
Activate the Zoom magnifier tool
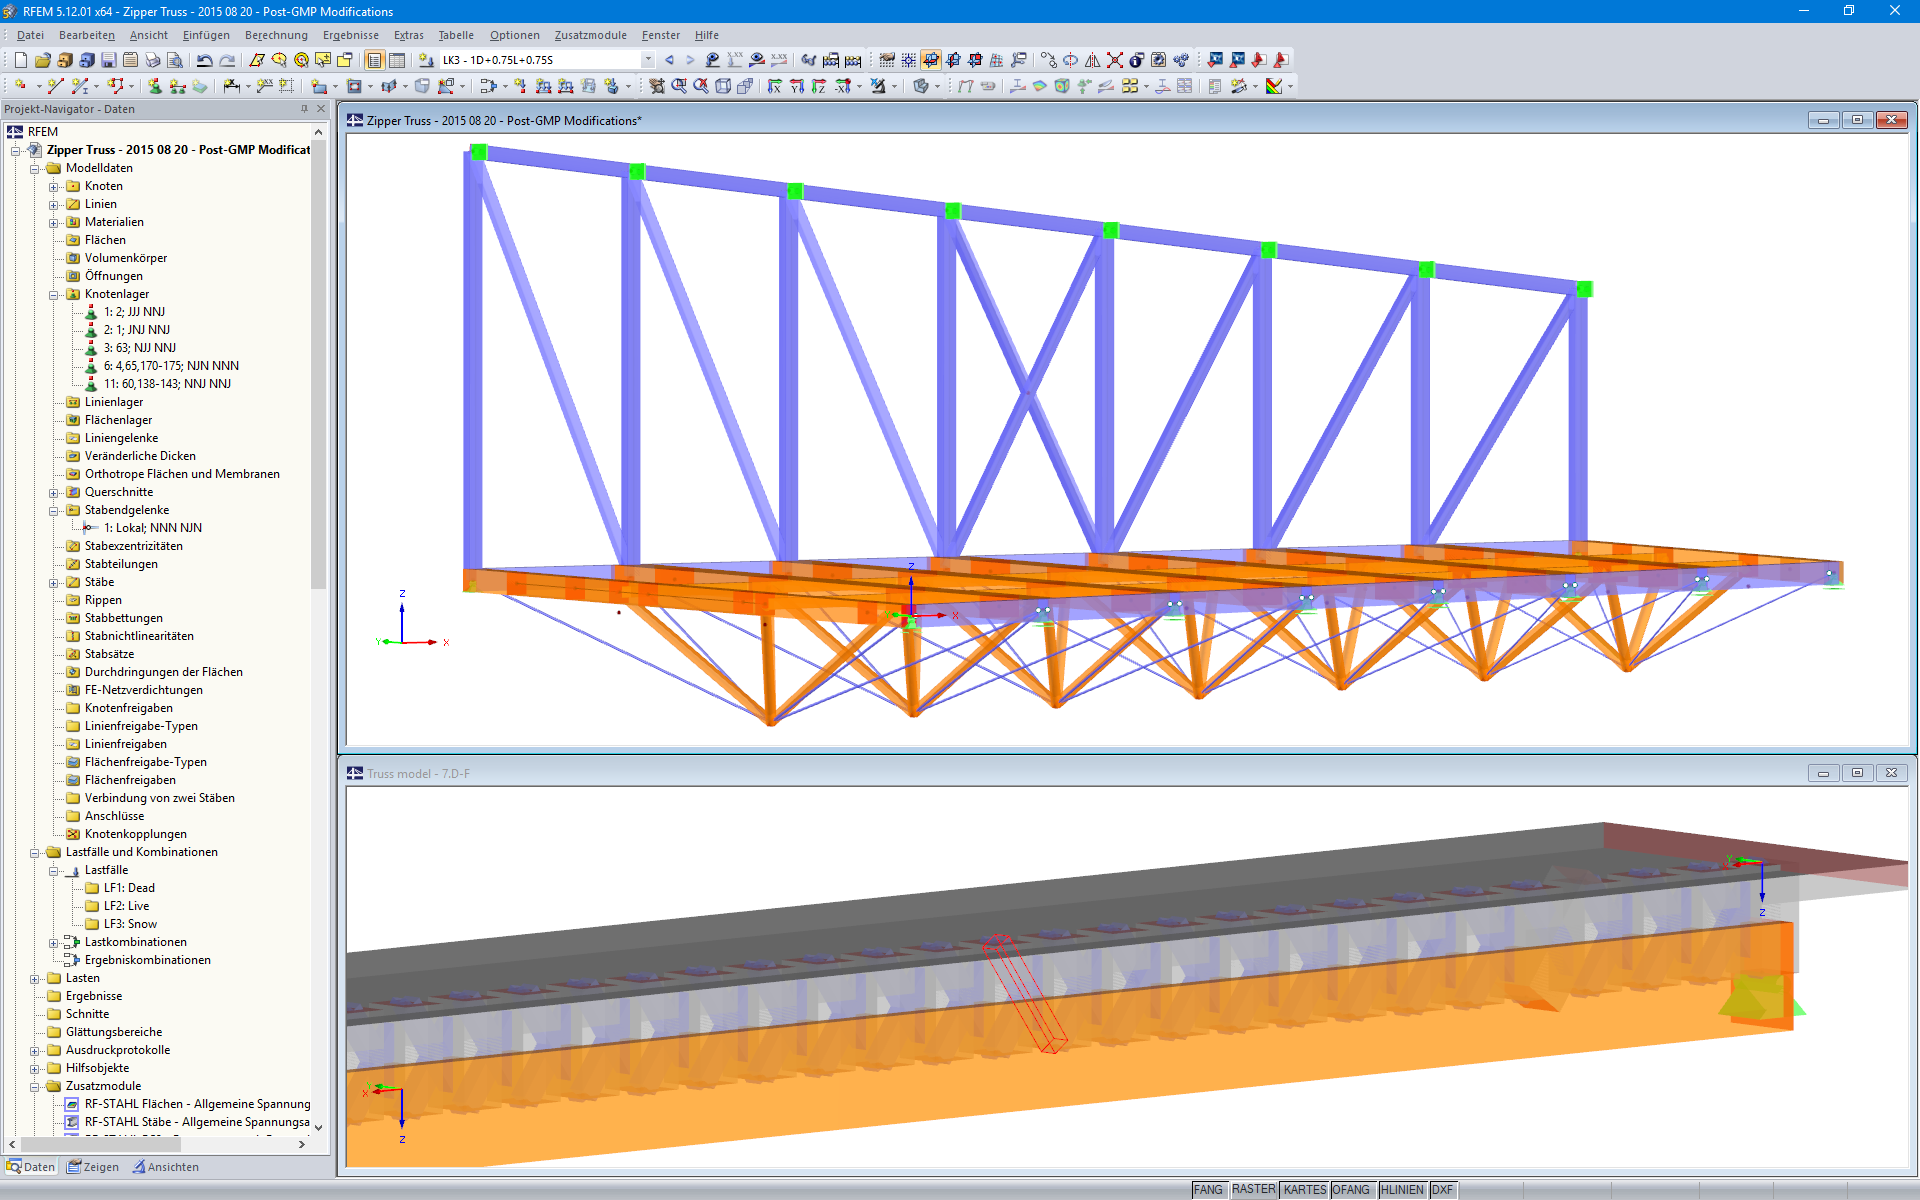[x=680, y=86]
